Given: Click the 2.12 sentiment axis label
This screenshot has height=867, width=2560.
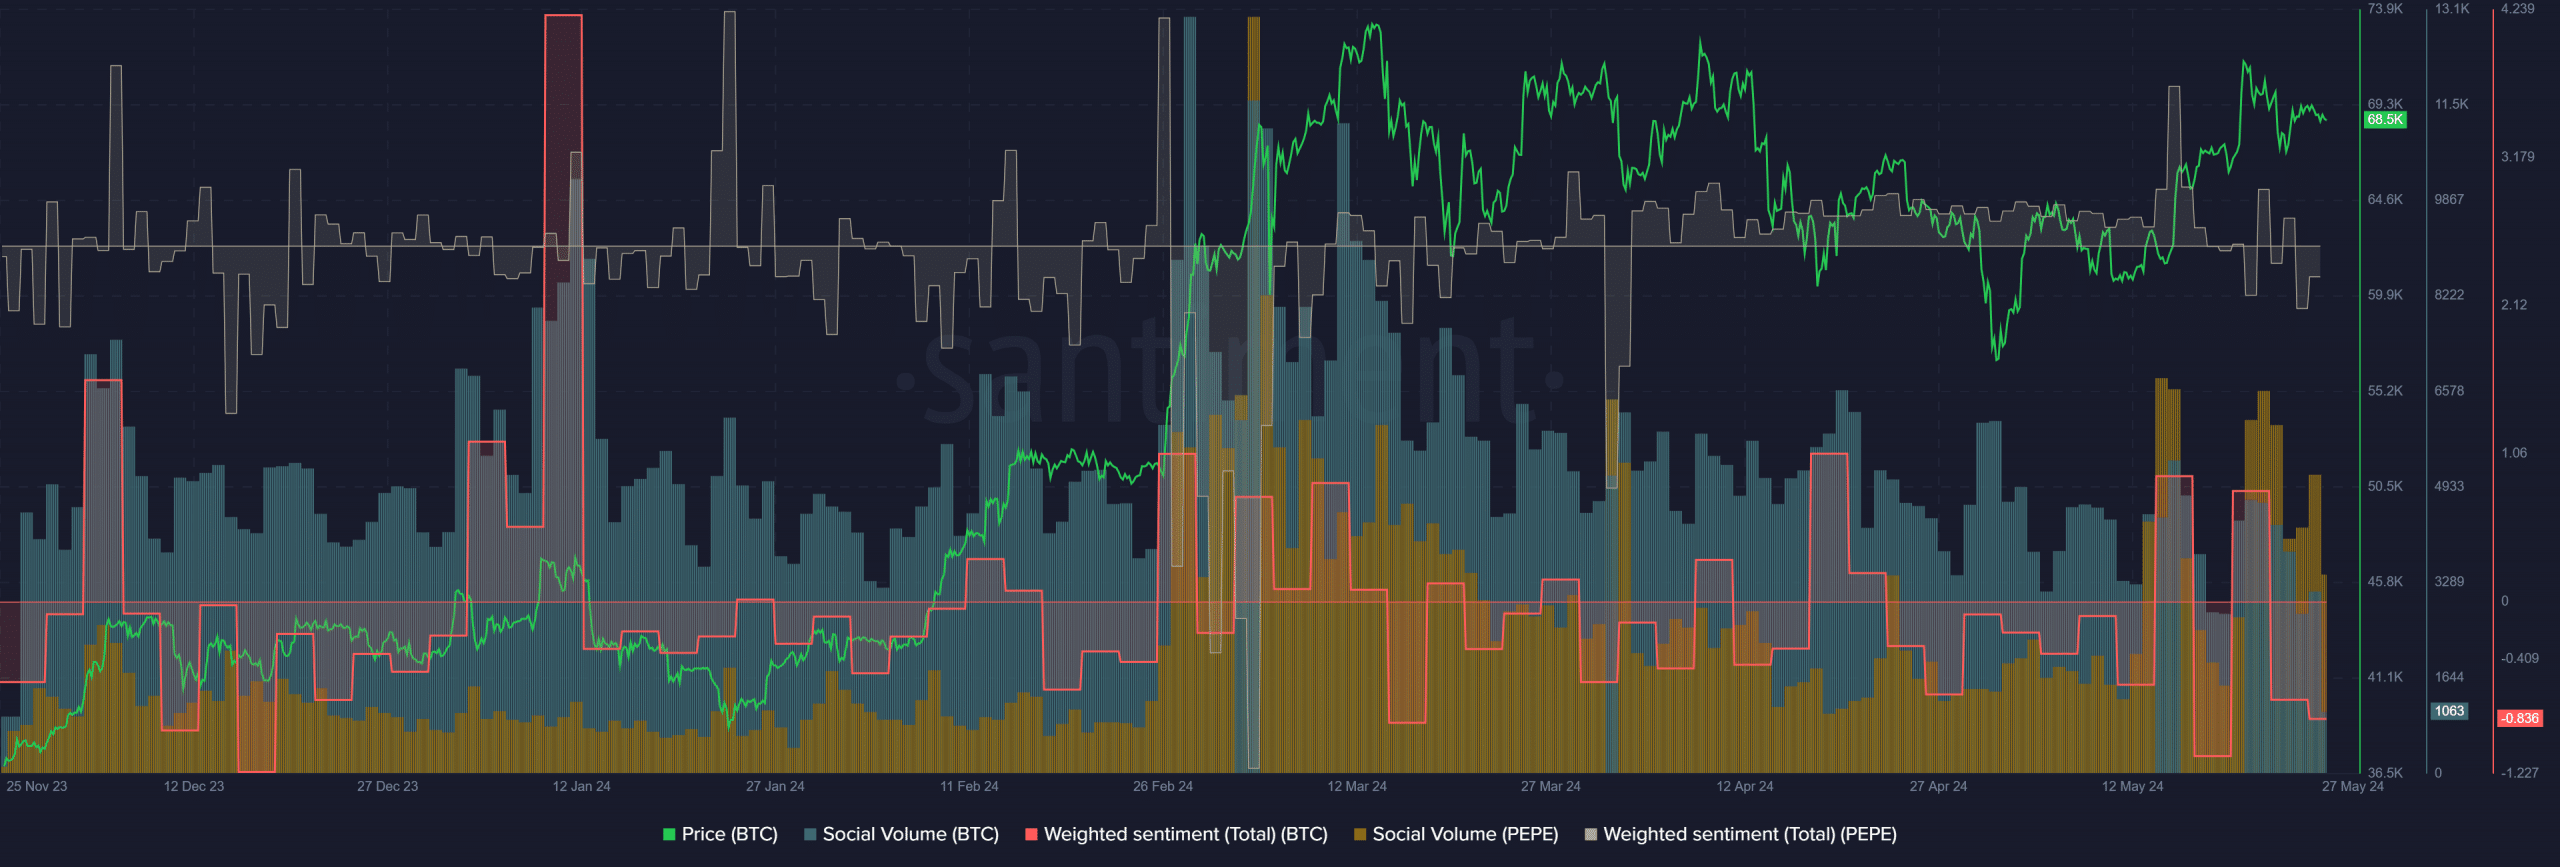Looking at the screenshot, I should pos(2514,305).
